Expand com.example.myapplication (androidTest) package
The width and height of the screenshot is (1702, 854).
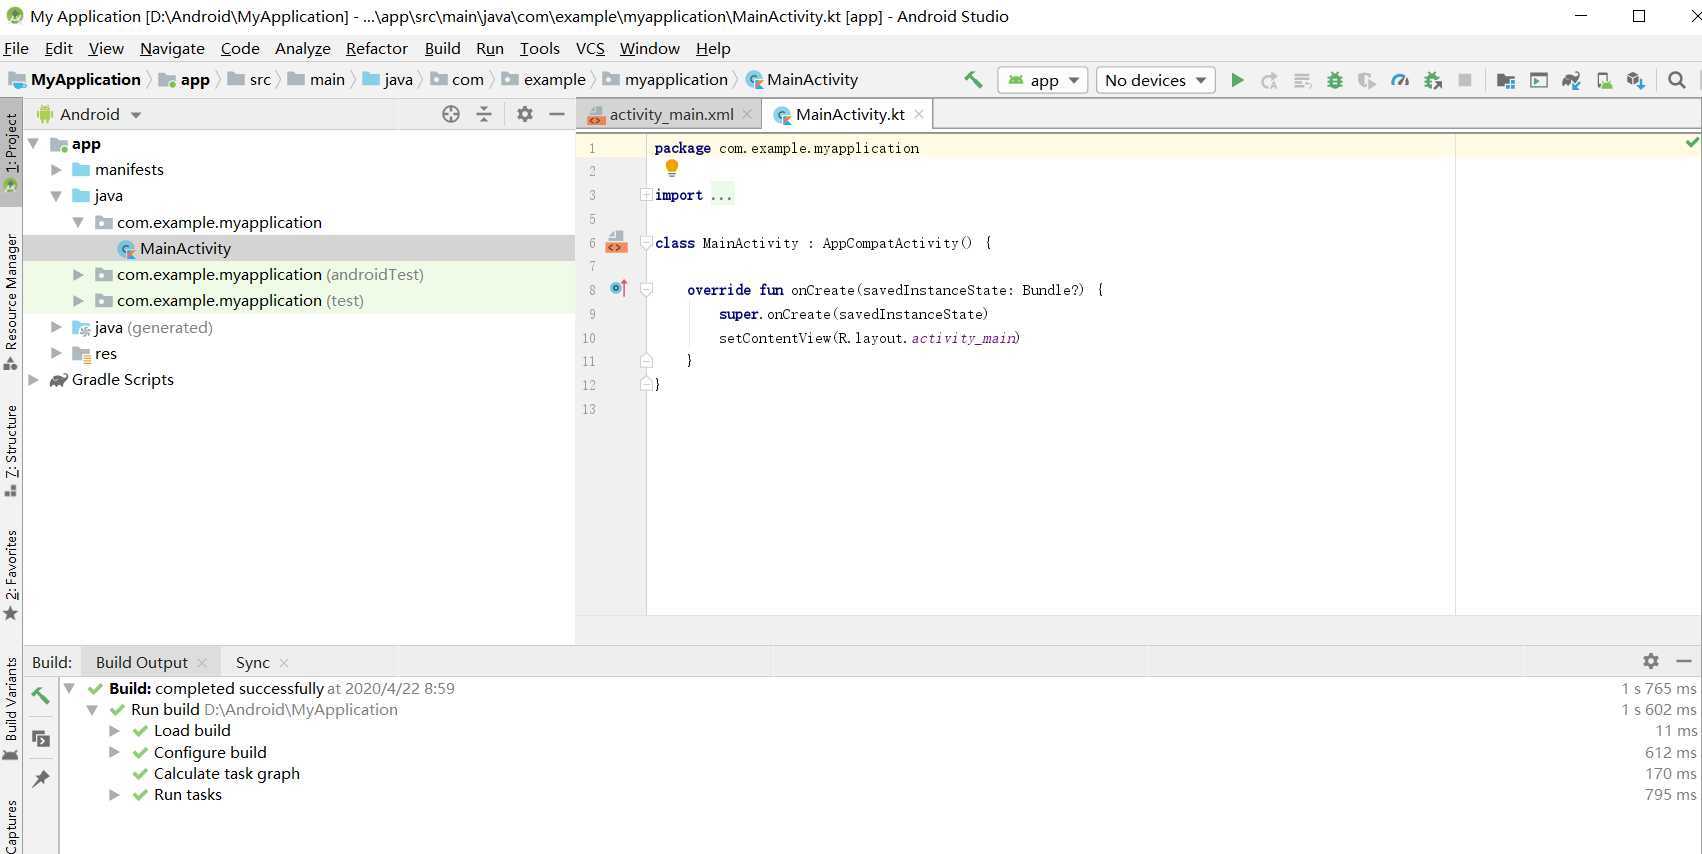pos(78,274)
